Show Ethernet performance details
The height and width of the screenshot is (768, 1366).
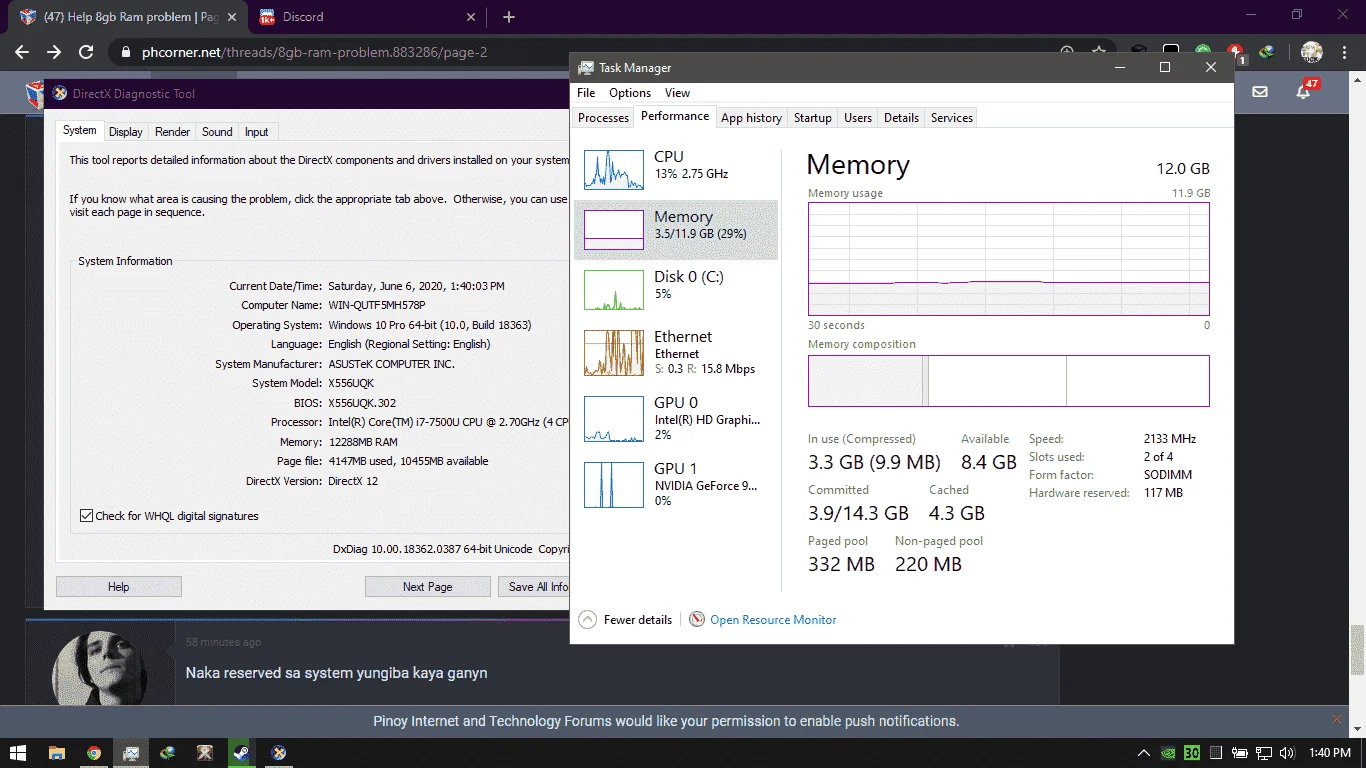[676, 352]
